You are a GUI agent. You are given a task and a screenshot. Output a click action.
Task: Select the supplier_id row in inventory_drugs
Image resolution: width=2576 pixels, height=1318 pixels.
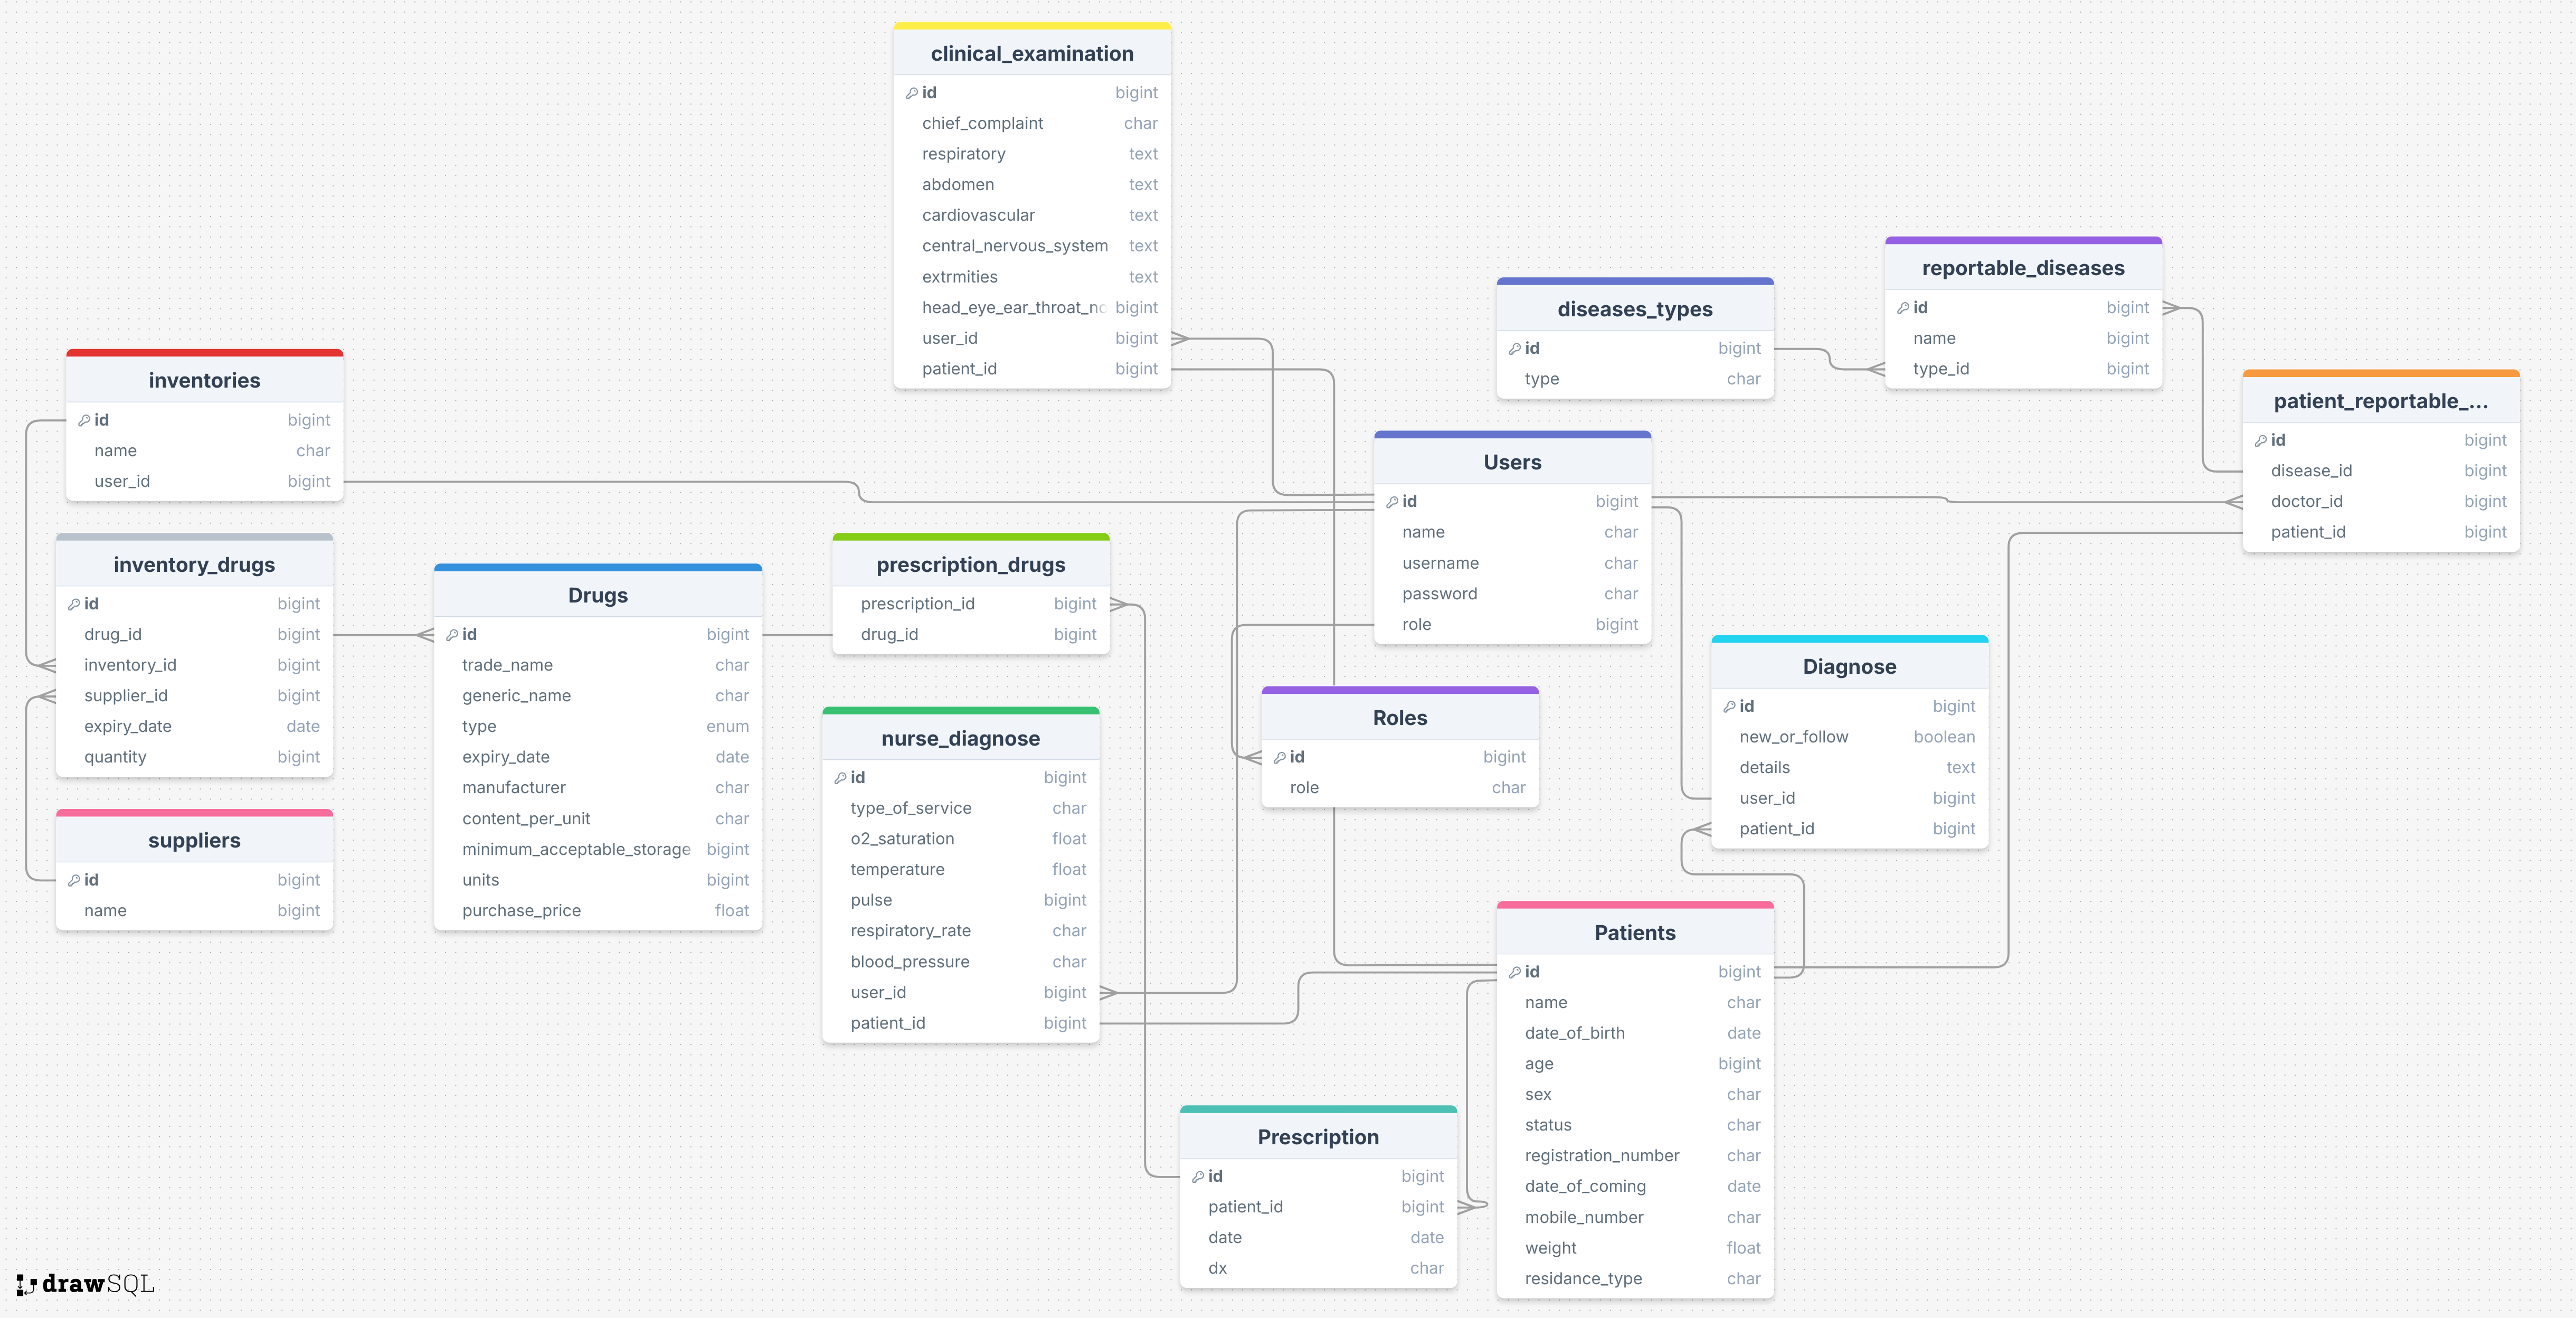126,696
